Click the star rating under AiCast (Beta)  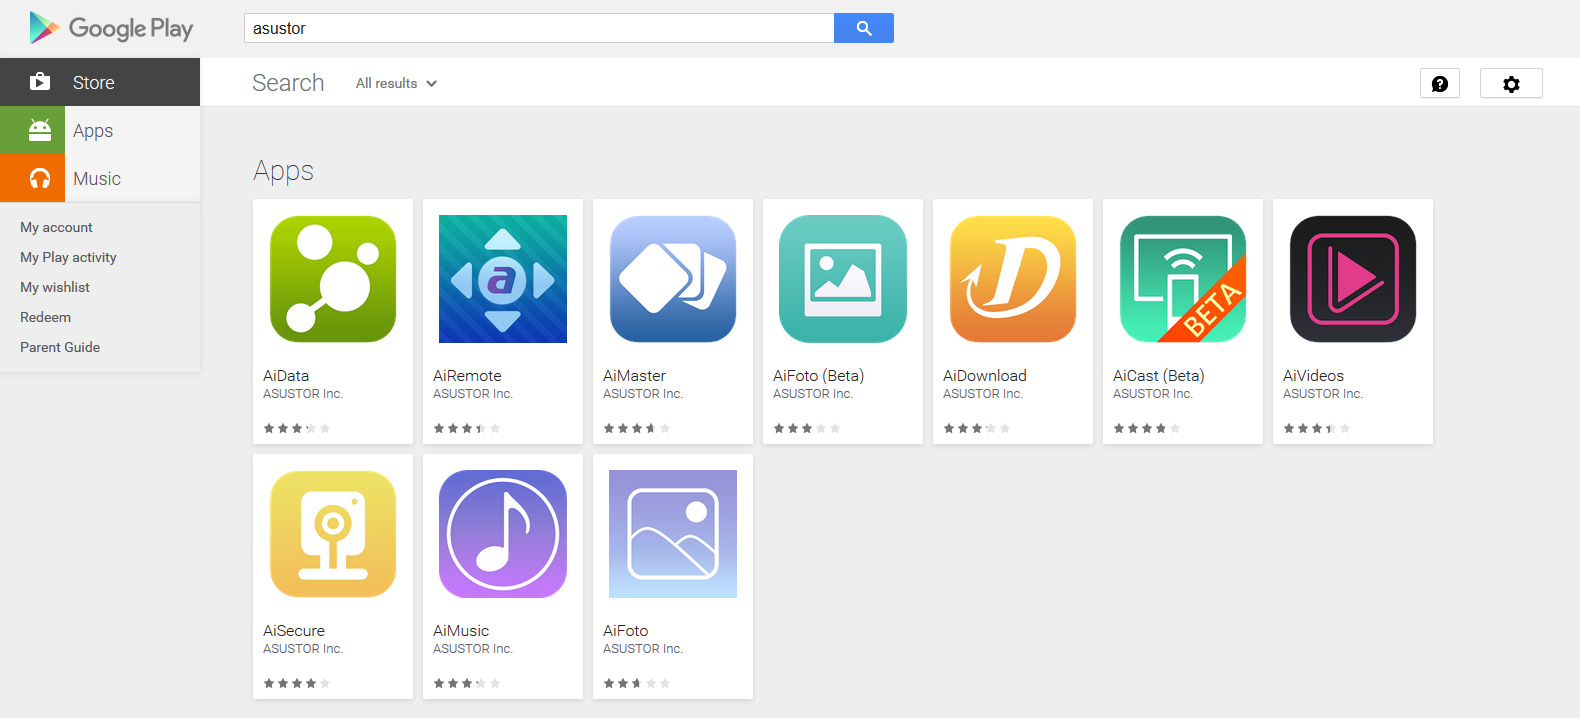pyautogui.click(x=1147, y=428)
